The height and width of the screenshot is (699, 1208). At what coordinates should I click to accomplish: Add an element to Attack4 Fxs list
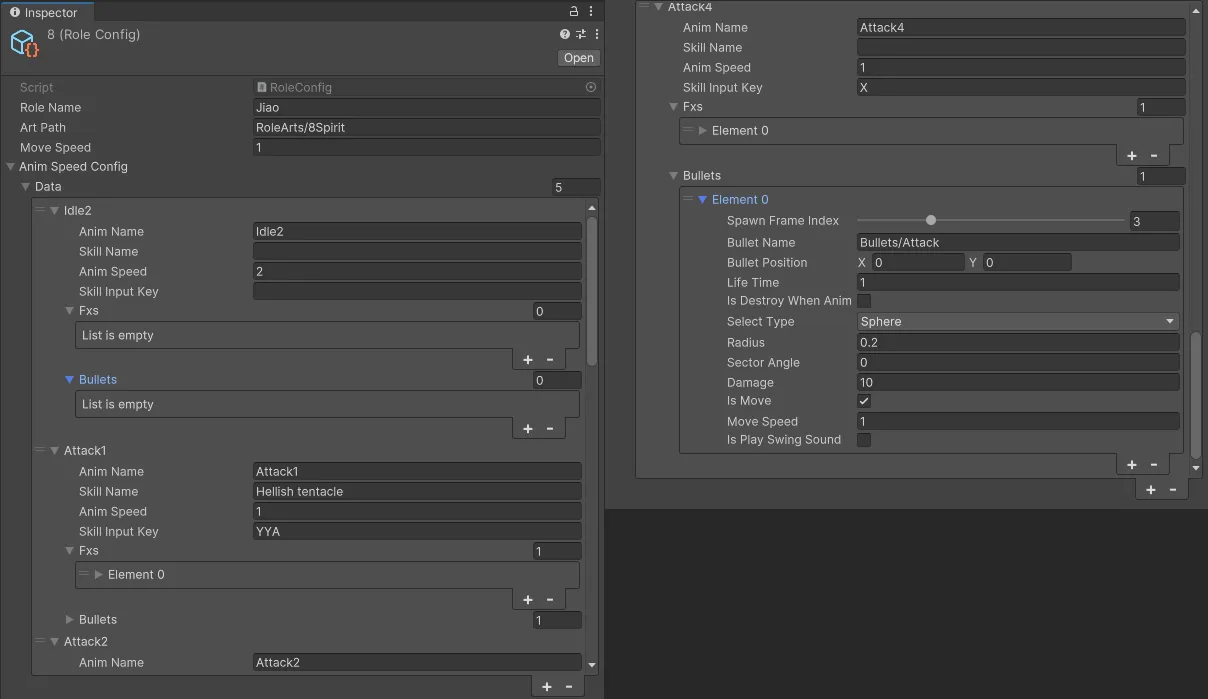pos(1131,155)
